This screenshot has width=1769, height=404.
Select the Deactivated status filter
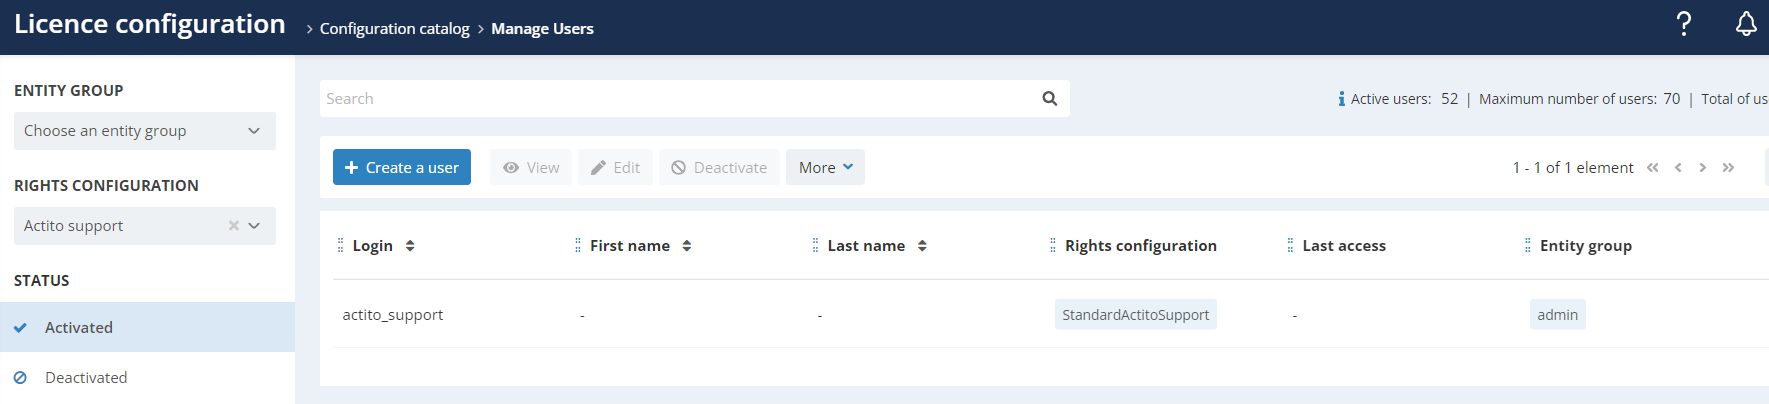coord(147,377)
